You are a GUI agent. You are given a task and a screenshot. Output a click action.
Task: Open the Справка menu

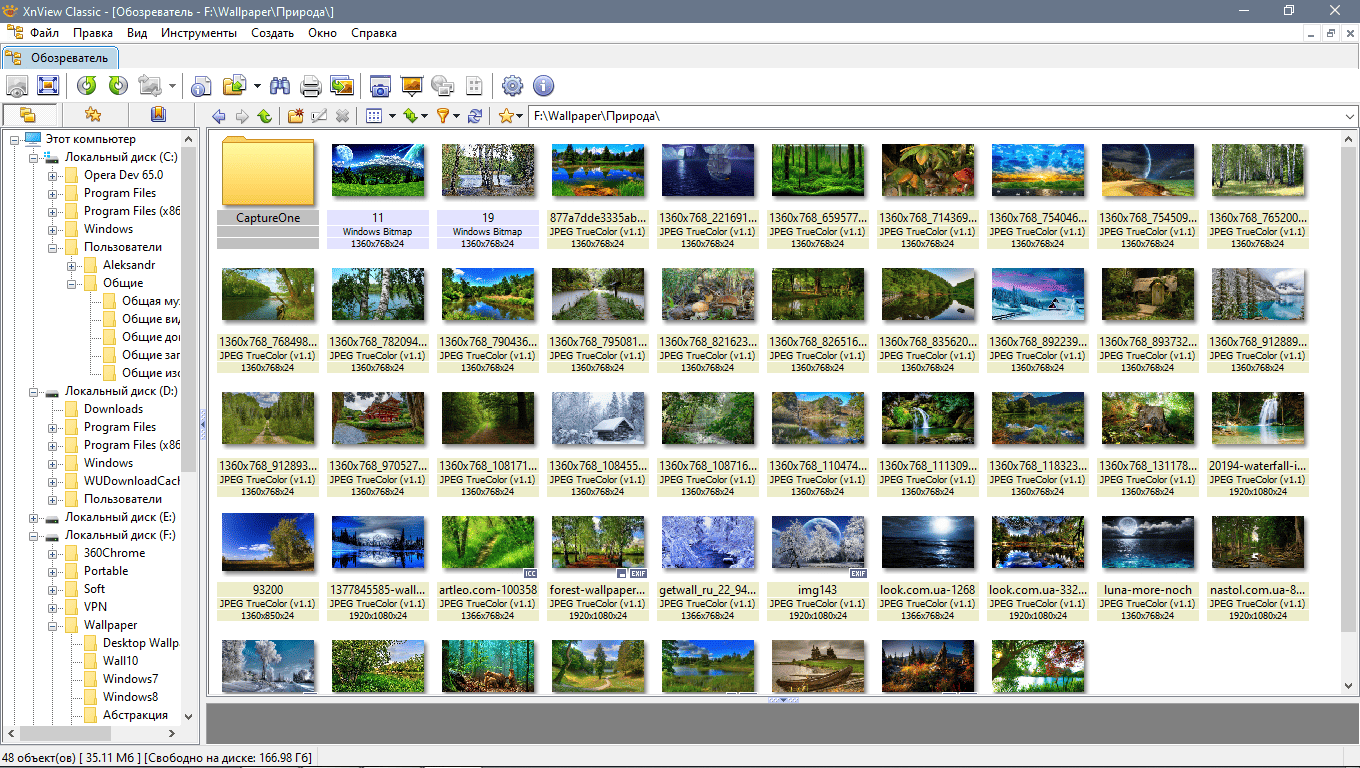[x=374, y=33]
